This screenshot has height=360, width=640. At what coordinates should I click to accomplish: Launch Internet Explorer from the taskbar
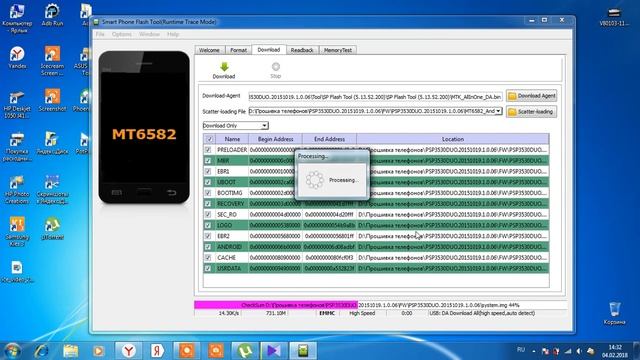point(41,351)
